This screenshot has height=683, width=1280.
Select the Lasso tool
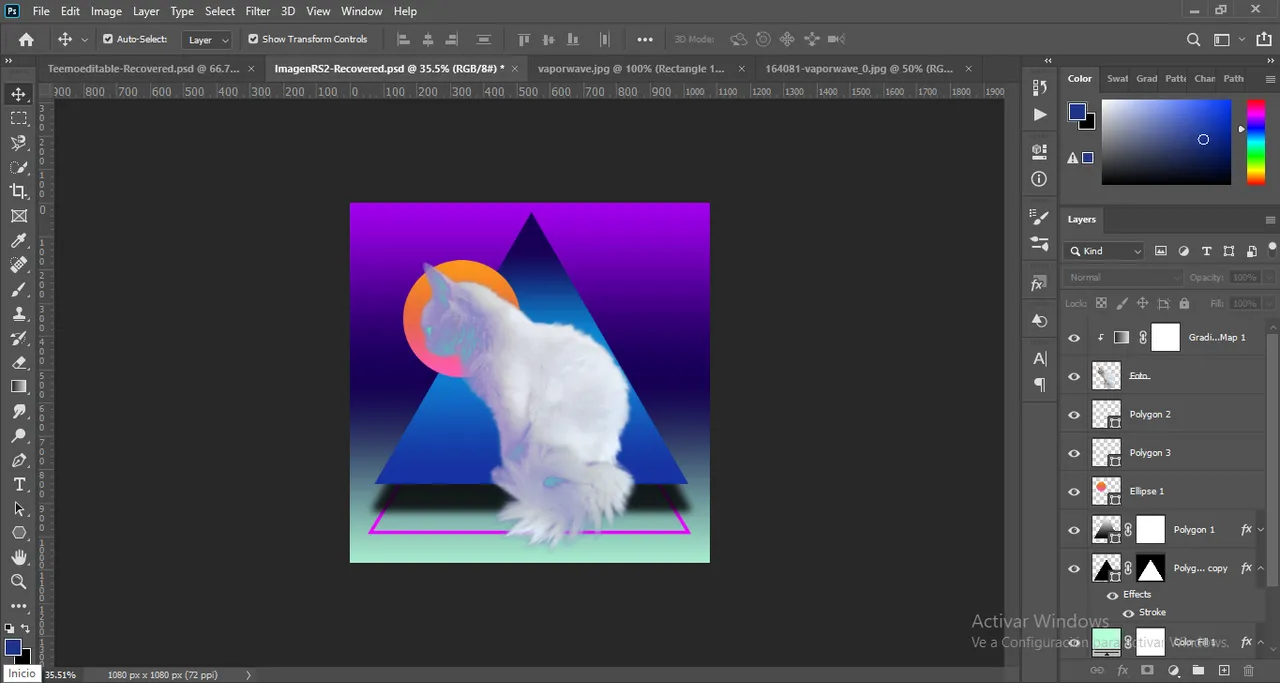pos(19,143)
